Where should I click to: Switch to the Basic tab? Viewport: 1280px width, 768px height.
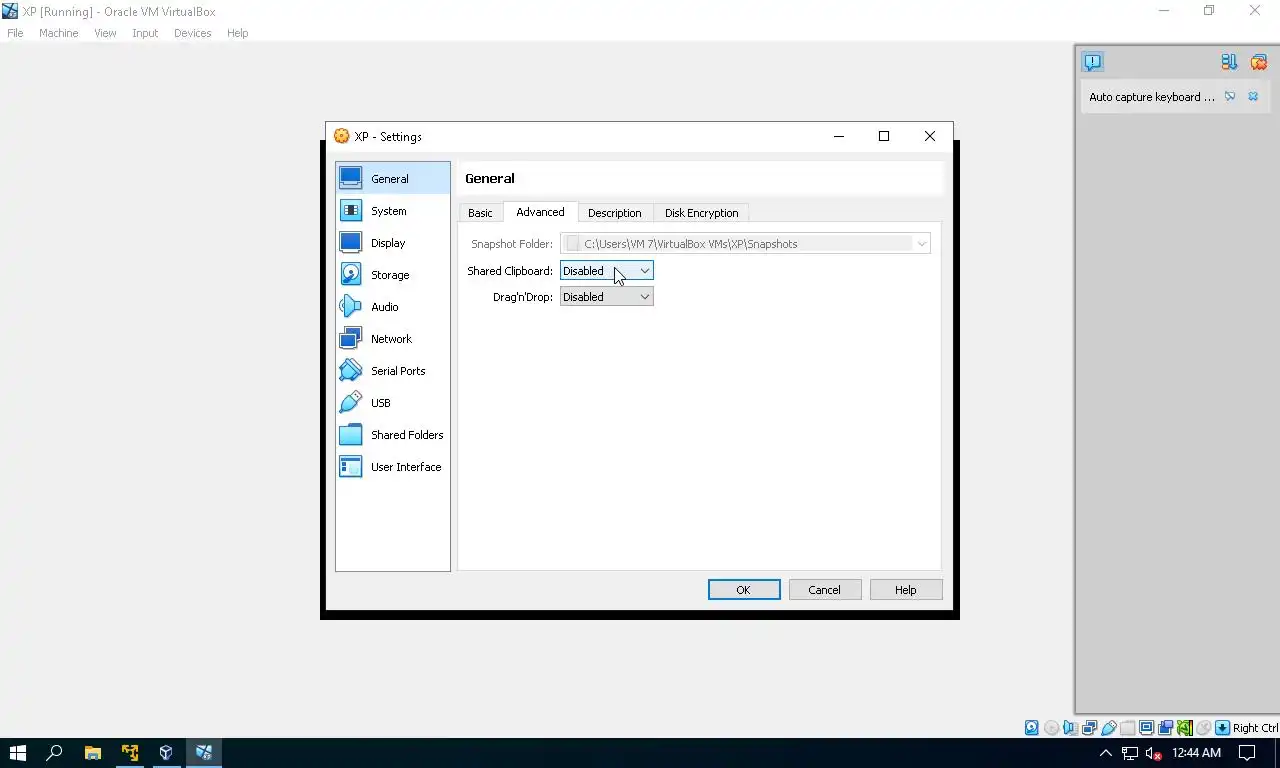point(480,213)
